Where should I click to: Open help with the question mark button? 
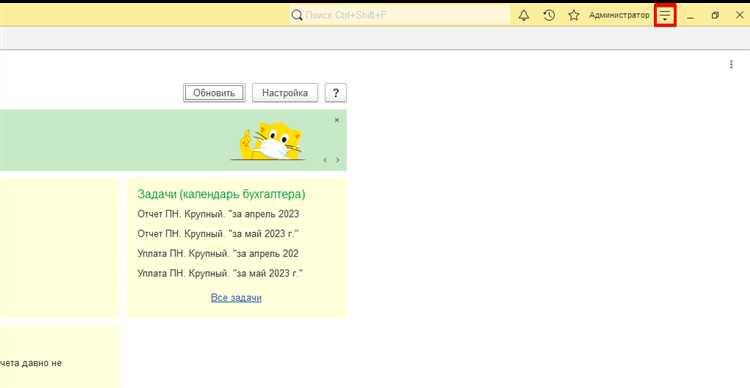[335, 93]
